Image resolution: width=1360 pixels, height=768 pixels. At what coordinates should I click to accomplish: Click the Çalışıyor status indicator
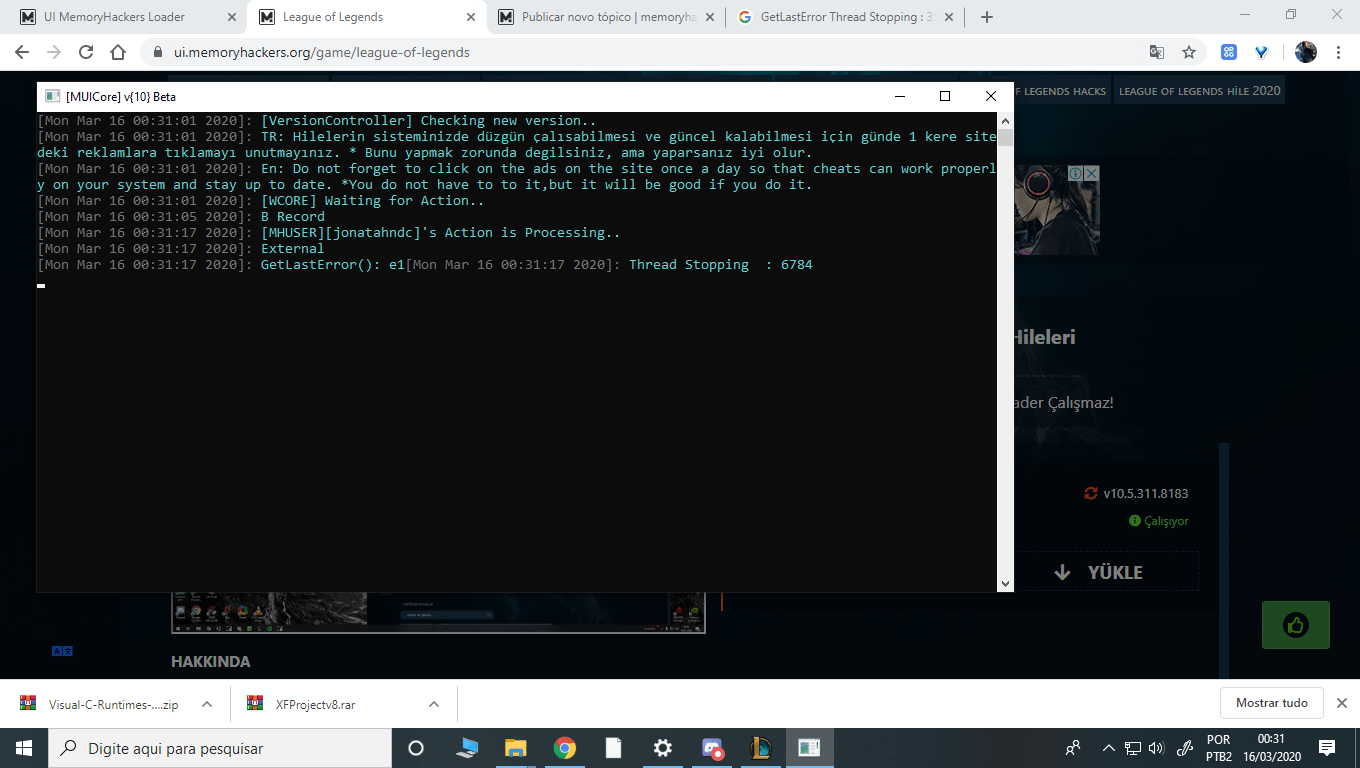[1159, 521]
